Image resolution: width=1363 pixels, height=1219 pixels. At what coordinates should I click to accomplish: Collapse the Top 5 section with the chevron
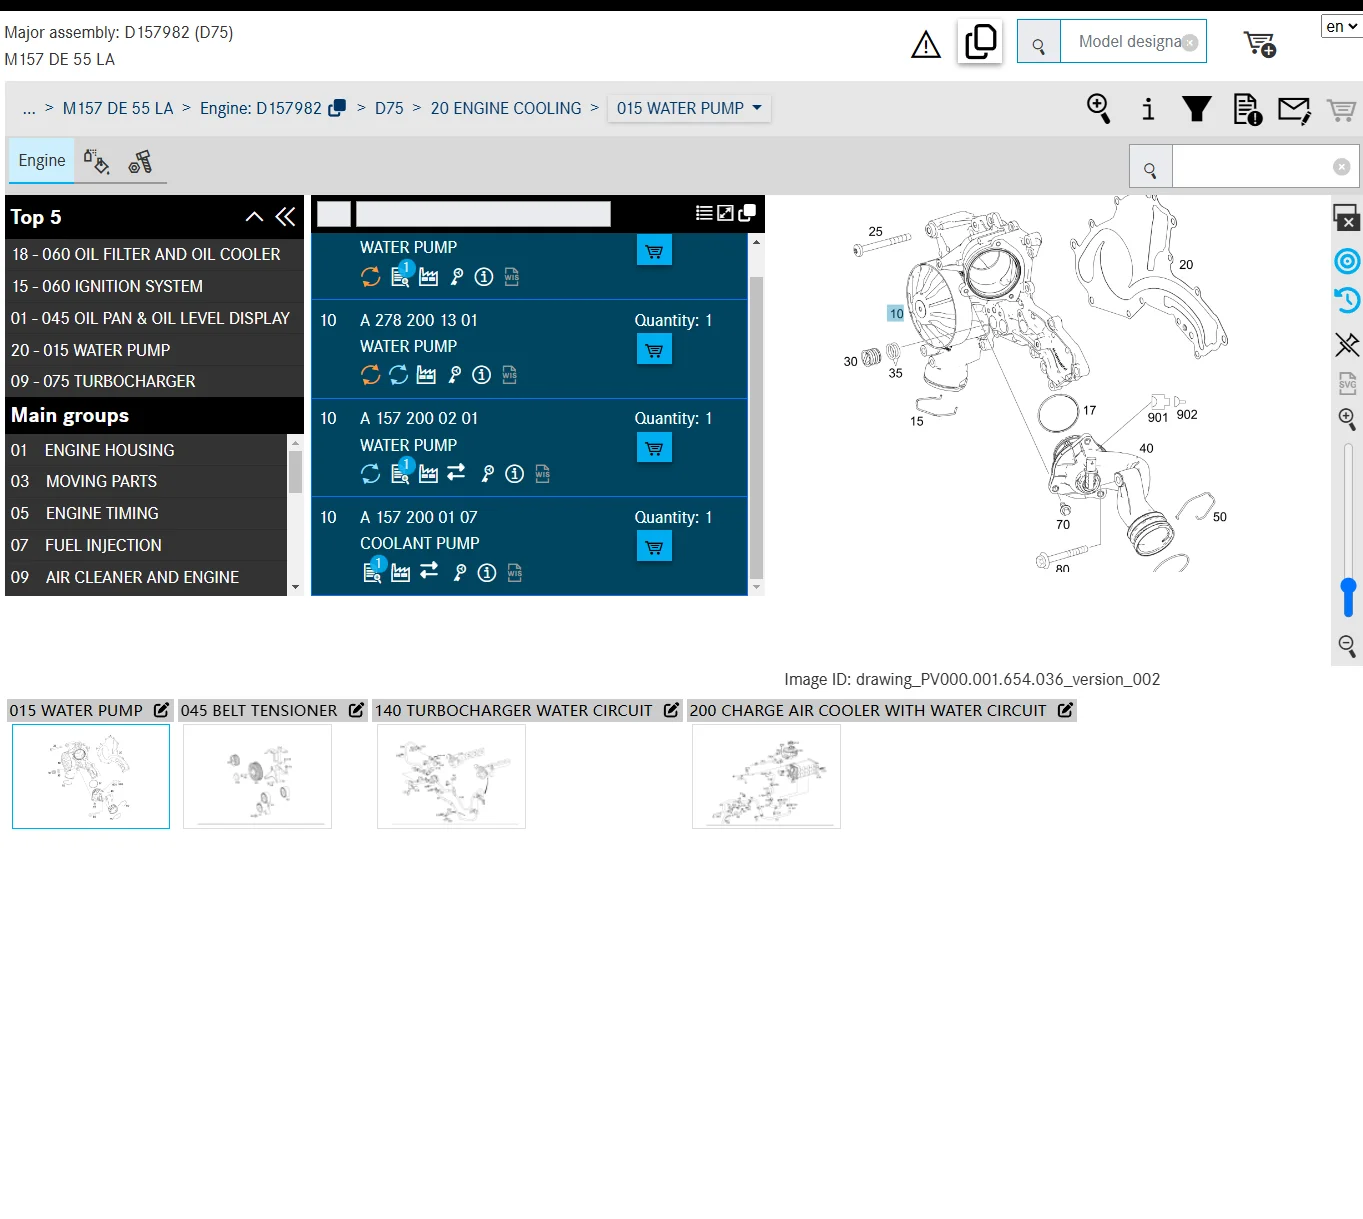click(x=254, y=216)
